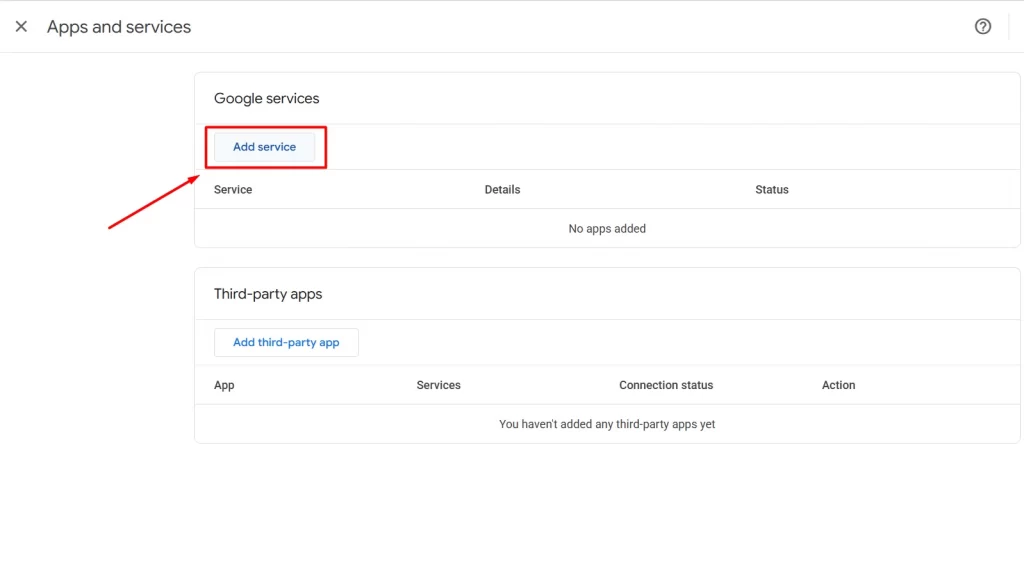Click the Services column header
Image resolution: width=1024 pixels, height=582 pixels.
pyautogui.click(x=438, y=385)
